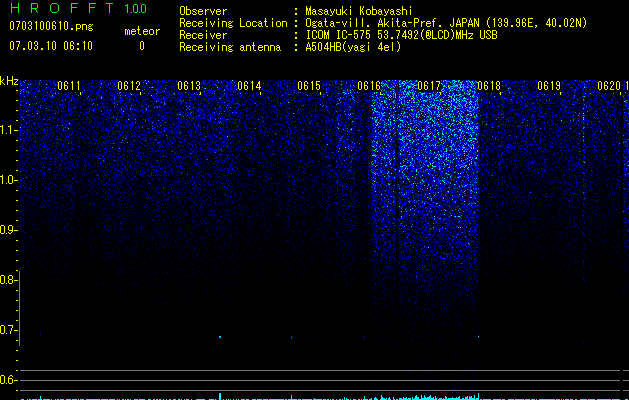Select the antenna value A504HB(yagi 4el)
The height and width of the screenshot is (400, 629).
[x=353, y=47]
